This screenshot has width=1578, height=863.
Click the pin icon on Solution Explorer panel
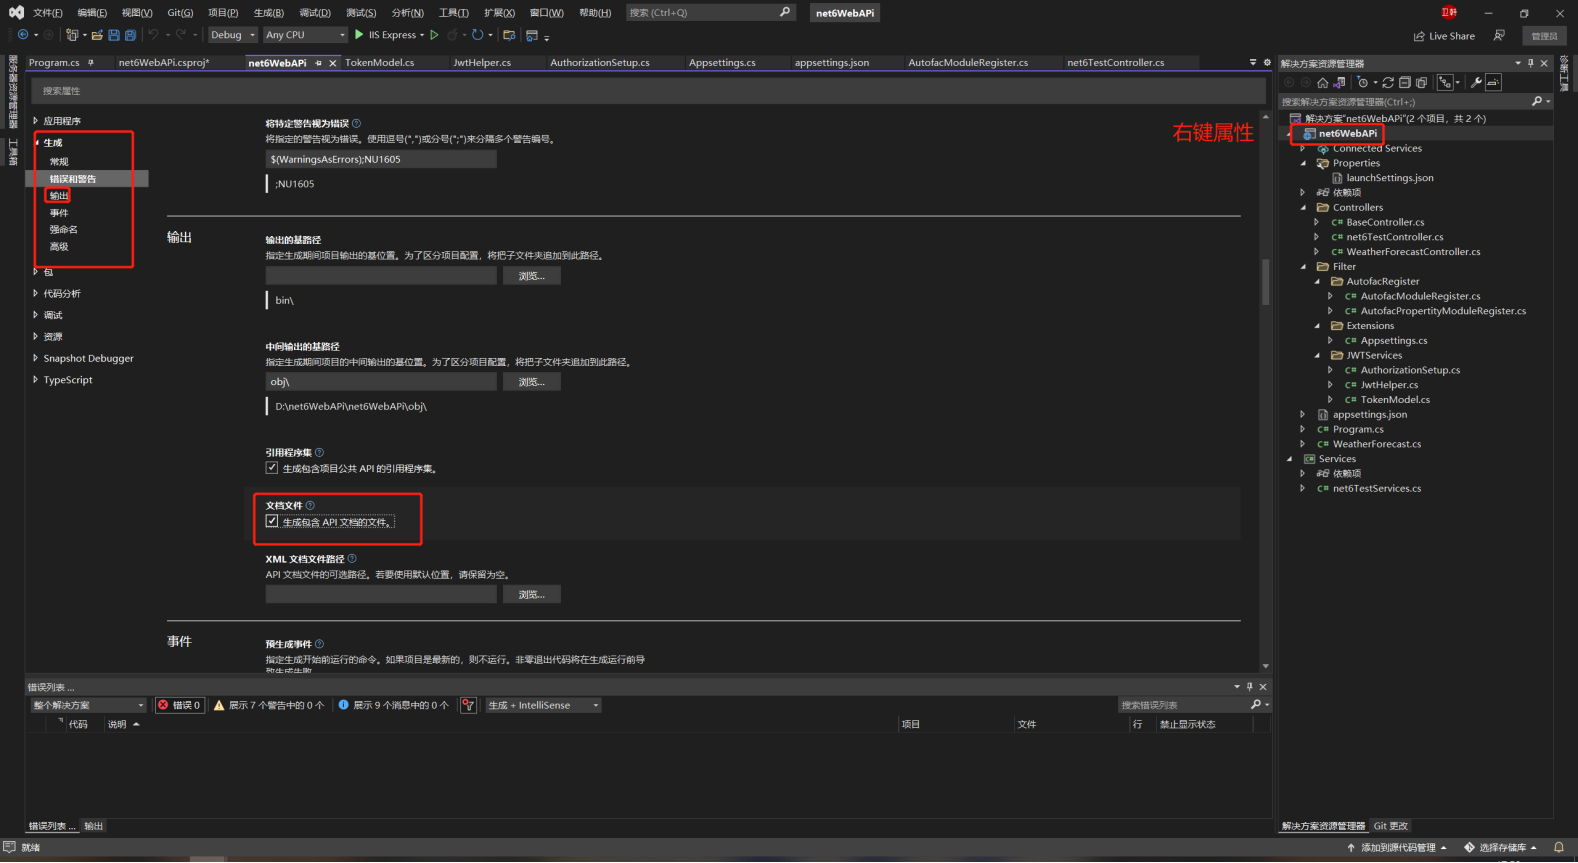1531,63
